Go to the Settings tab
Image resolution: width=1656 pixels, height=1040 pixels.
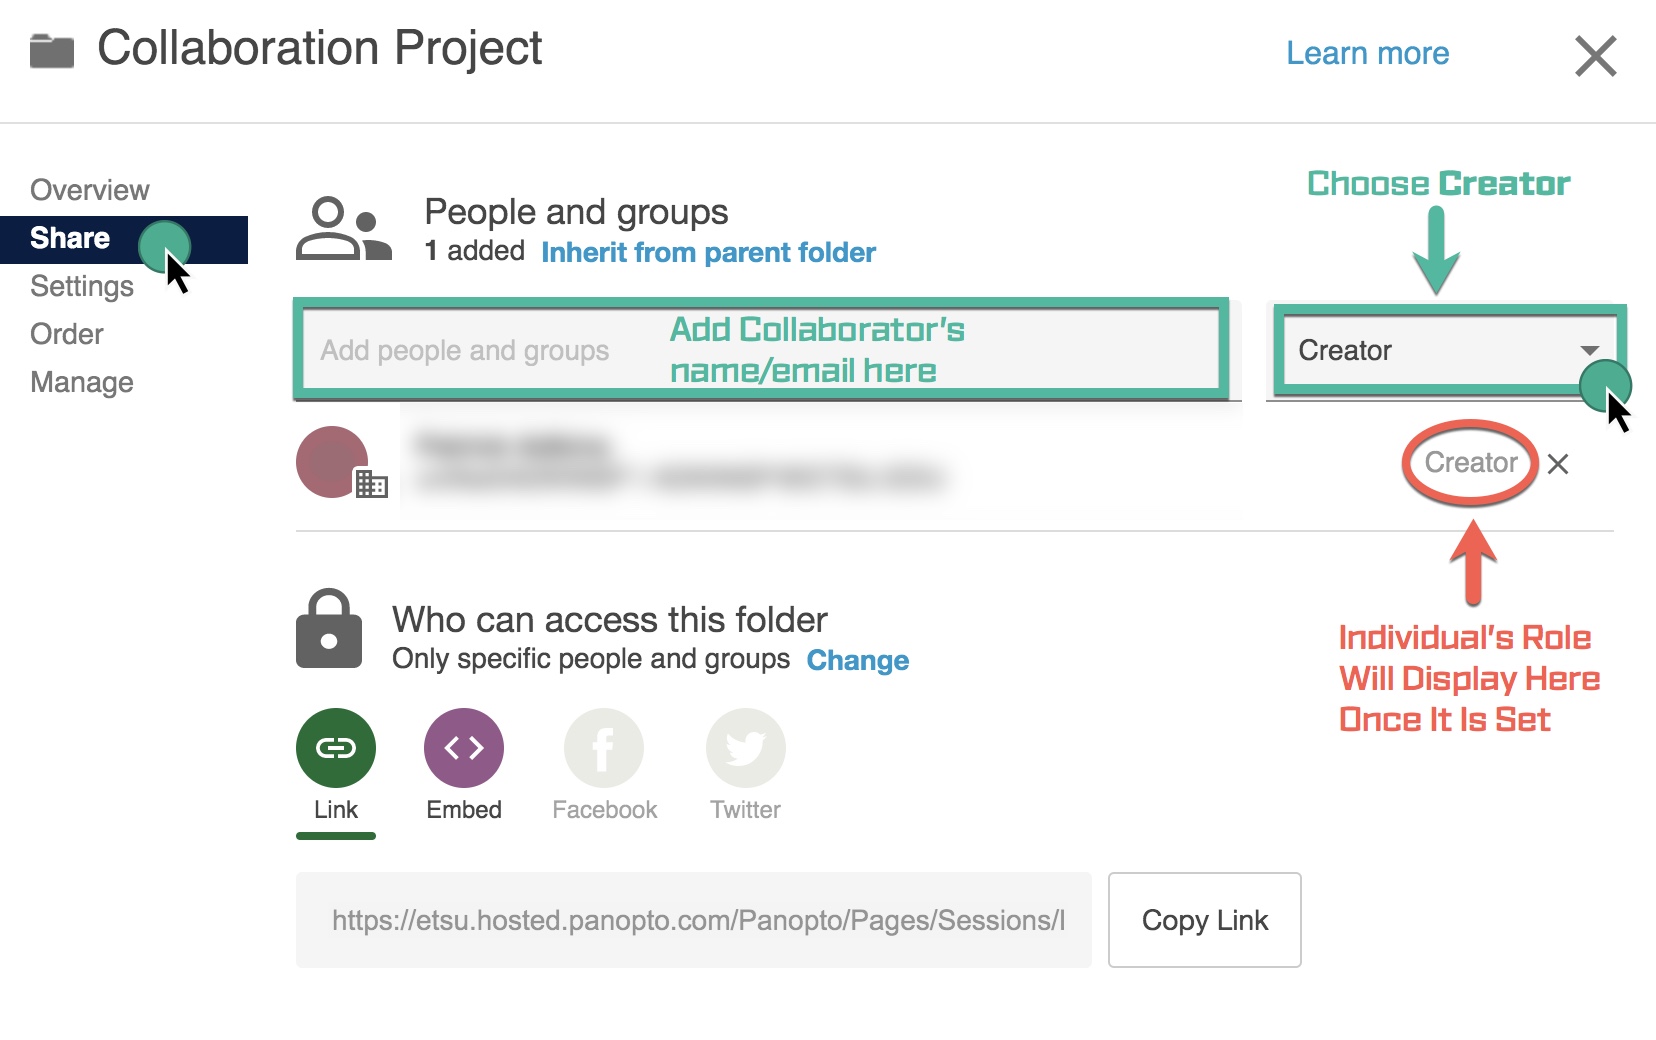pos(82,286)
